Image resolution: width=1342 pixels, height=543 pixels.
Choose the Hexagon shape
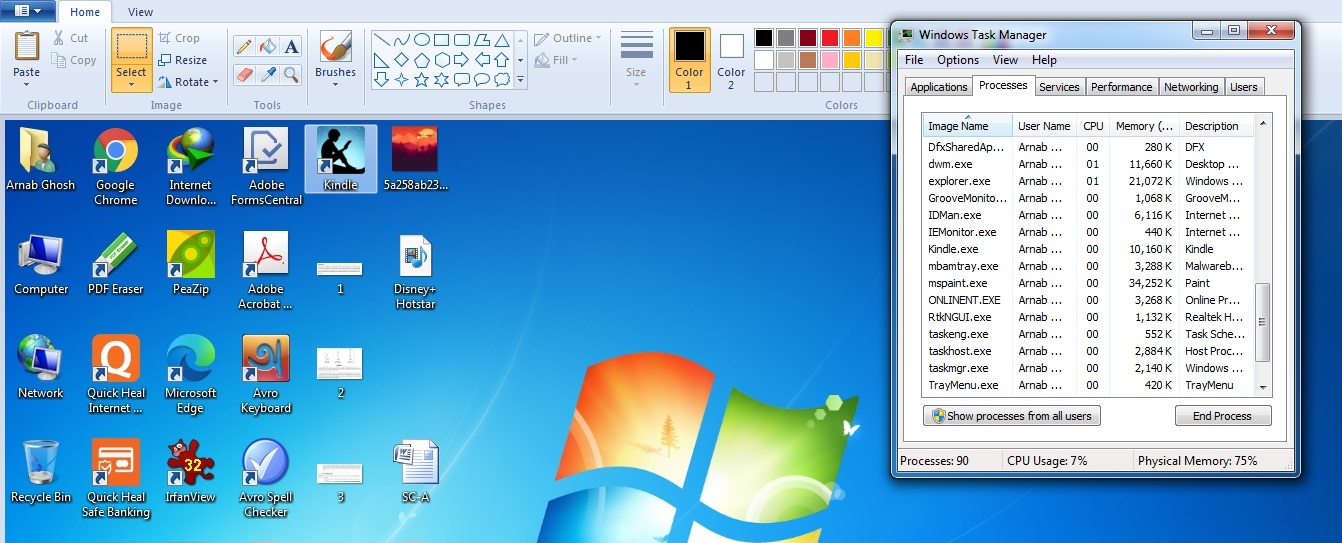(442, 60)
